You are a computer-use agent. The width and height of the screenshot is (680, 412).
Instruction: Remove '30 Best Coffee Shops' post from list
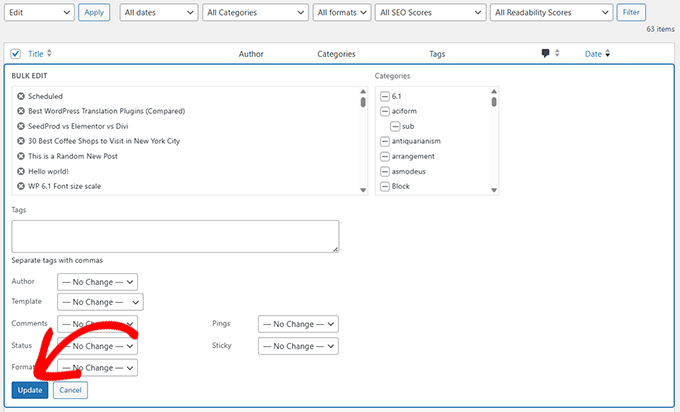pyautogui.click(x=21, y=141)
